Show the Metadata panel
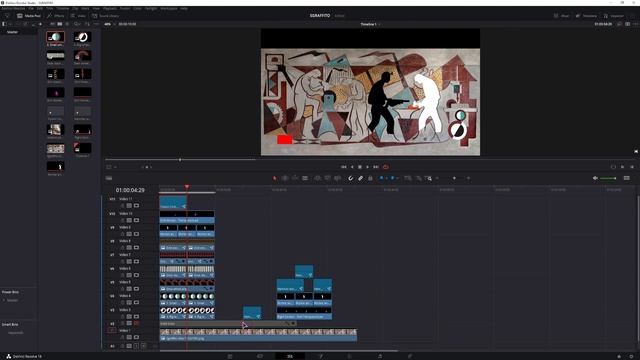The height and width of the screenshot is (360, 640). (x=586, y=16)
